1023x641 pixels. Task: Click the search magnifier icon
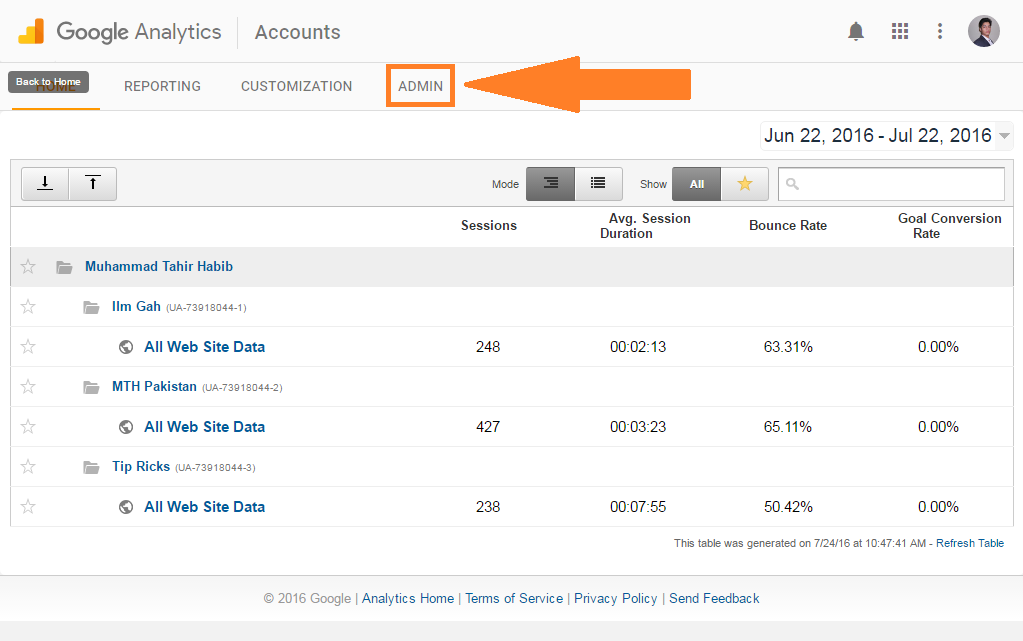[792, 184]
